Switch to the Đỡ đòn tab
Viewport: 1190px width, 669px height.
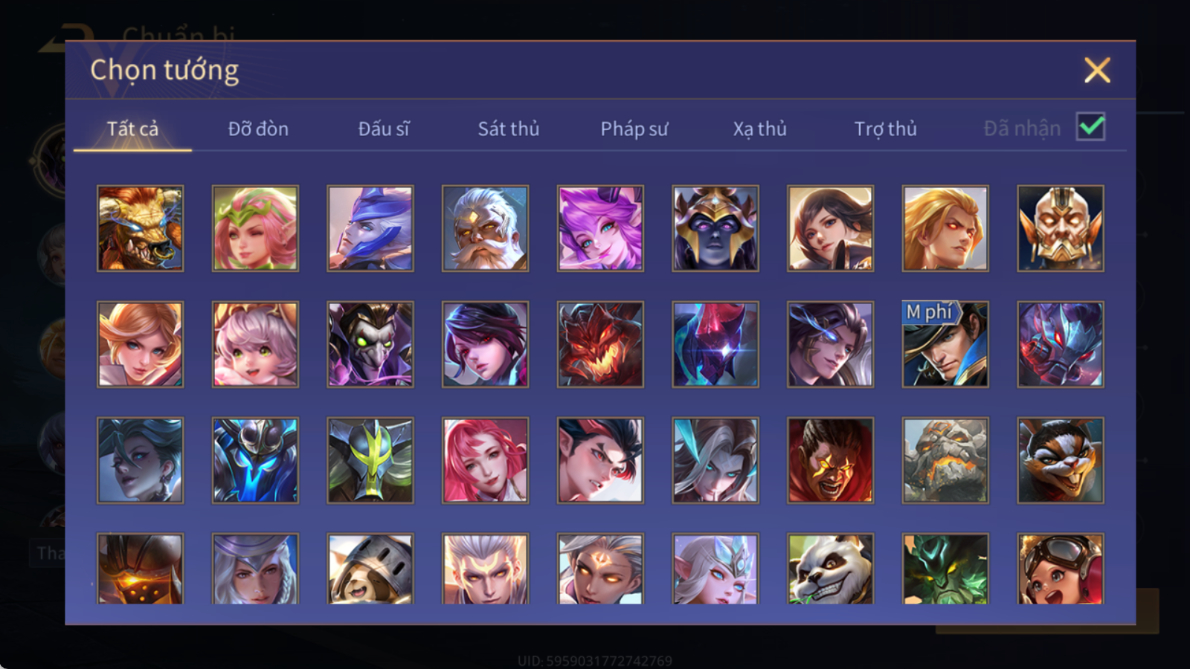pos(258,129)
